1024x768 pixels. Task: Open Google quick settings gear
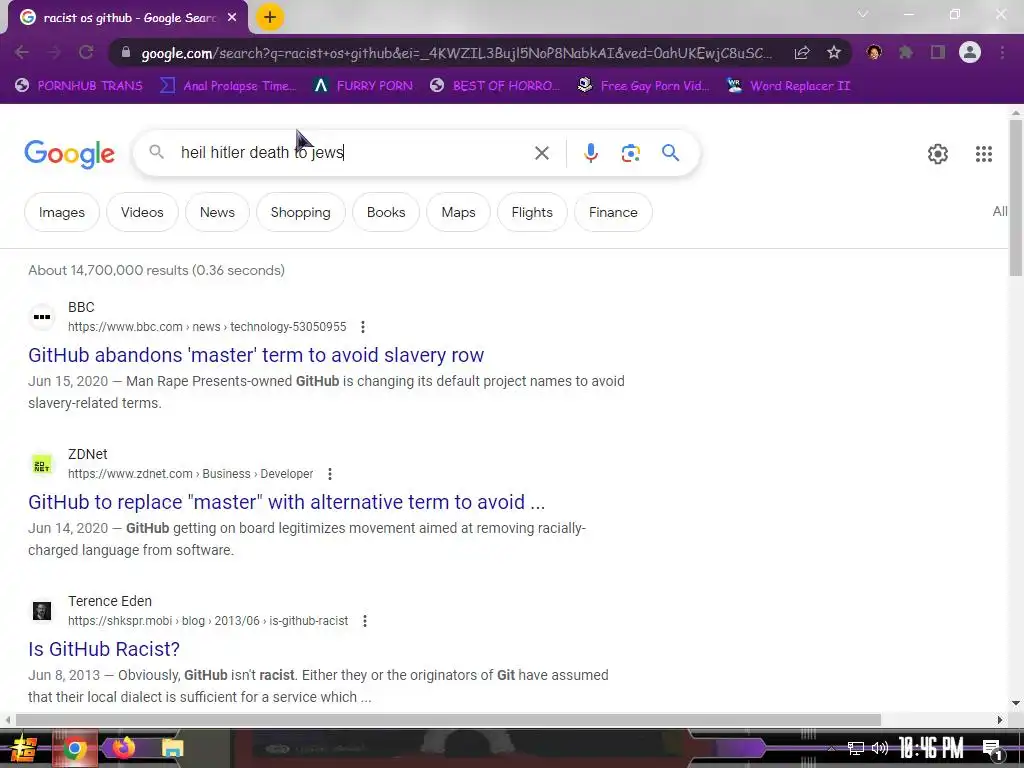pos(938,154)
